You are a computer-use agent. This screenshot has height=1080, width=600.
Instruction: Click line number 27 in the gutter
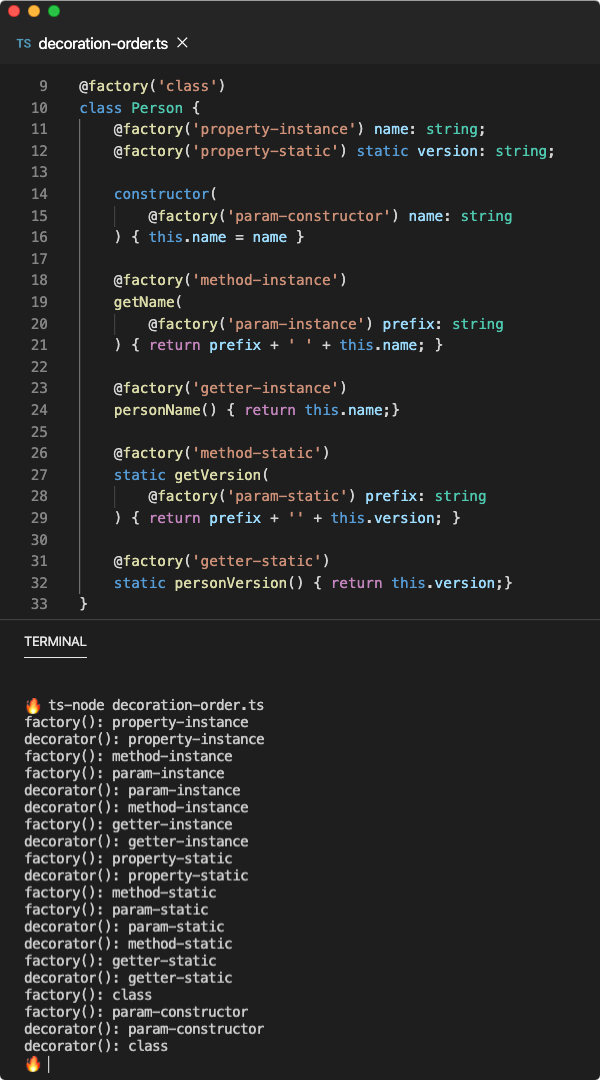(x=39, y=474)
